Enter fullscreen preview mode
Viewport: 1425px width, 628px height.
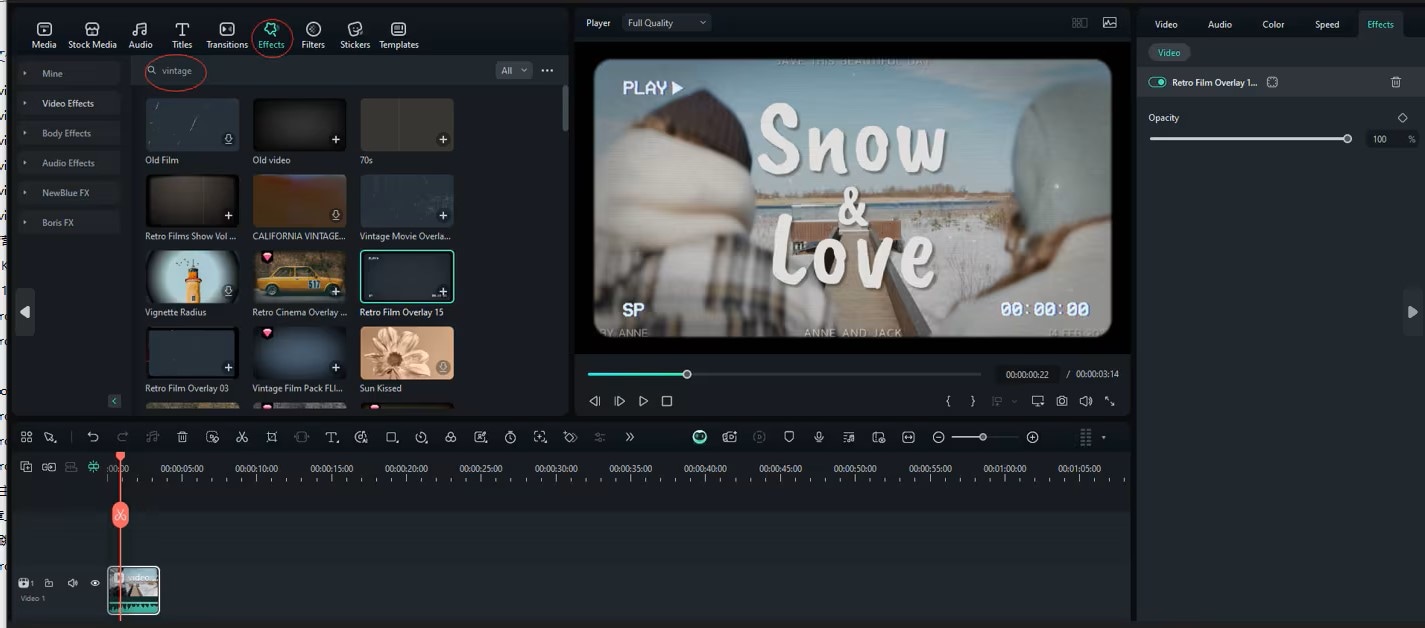tap(1110, 401)
